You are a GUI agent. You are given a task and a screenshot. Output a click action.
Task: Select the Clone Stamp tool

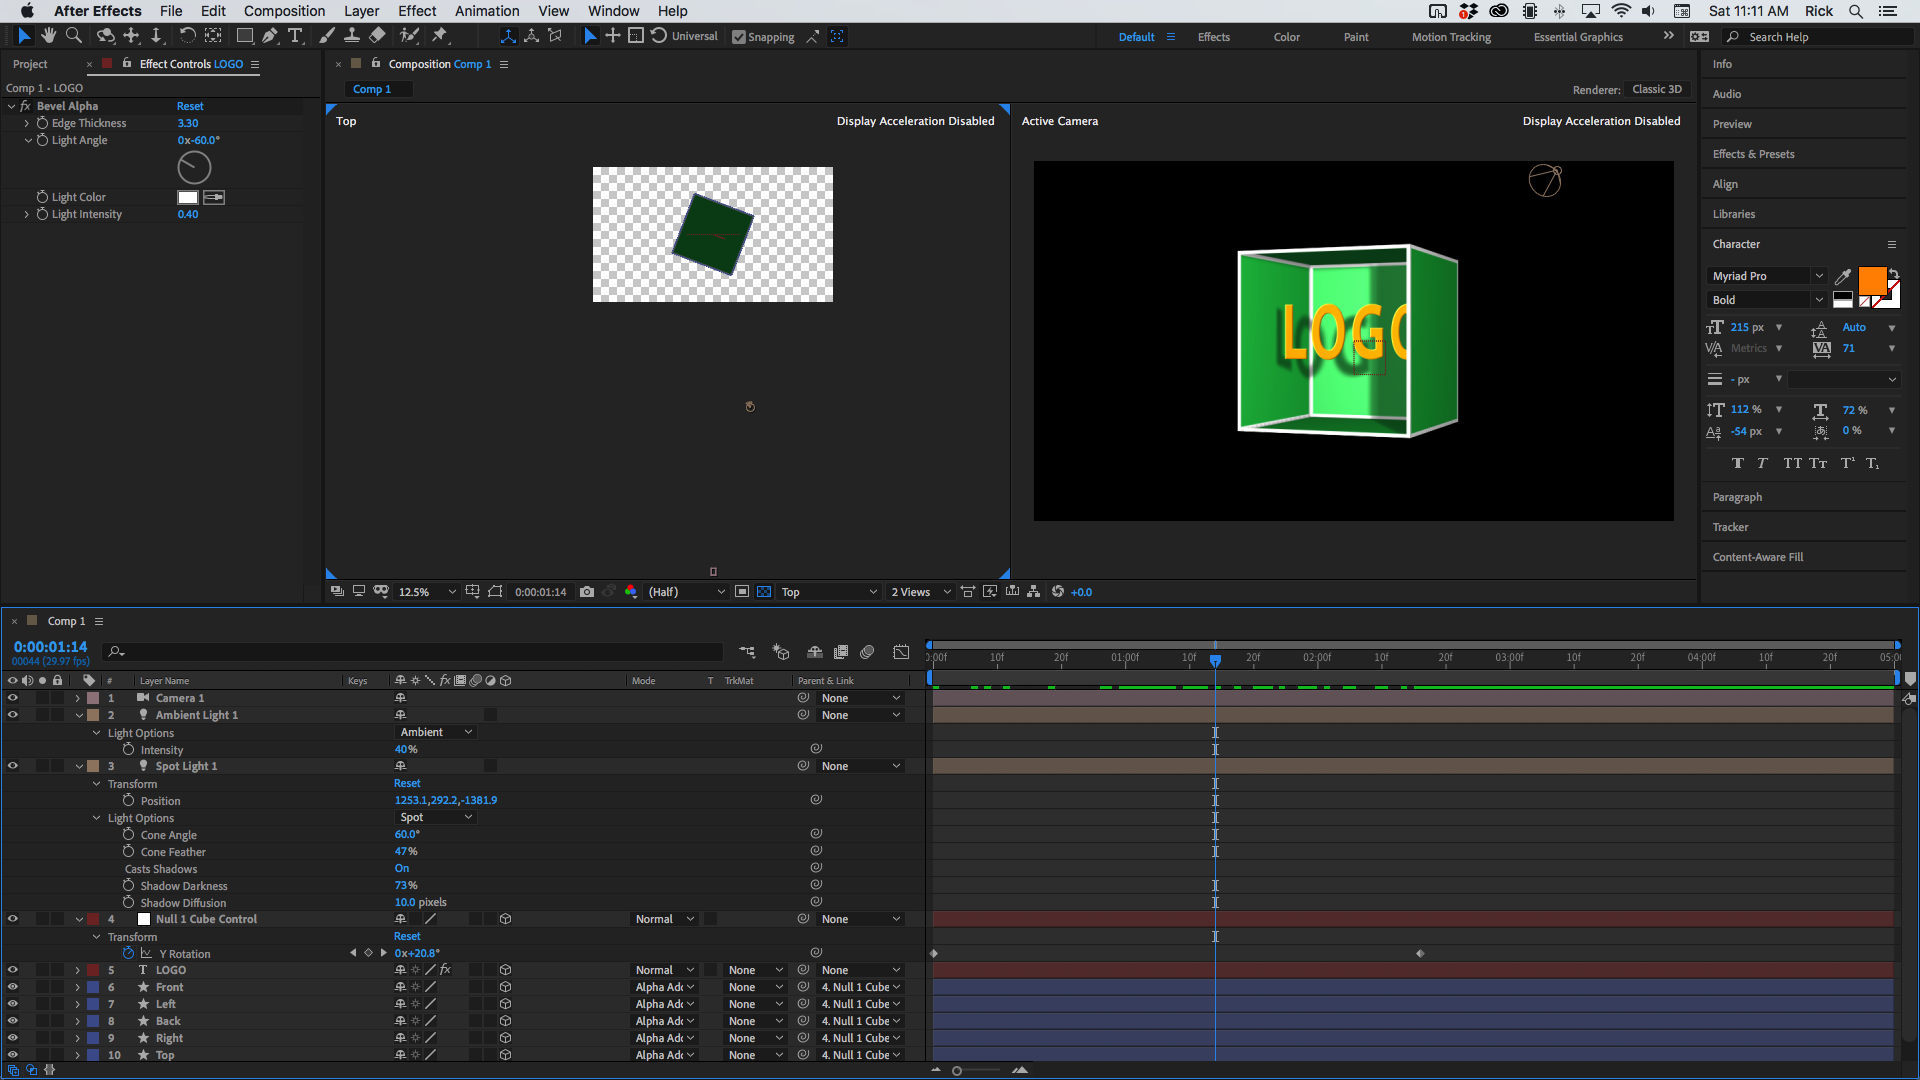[353, 35]
